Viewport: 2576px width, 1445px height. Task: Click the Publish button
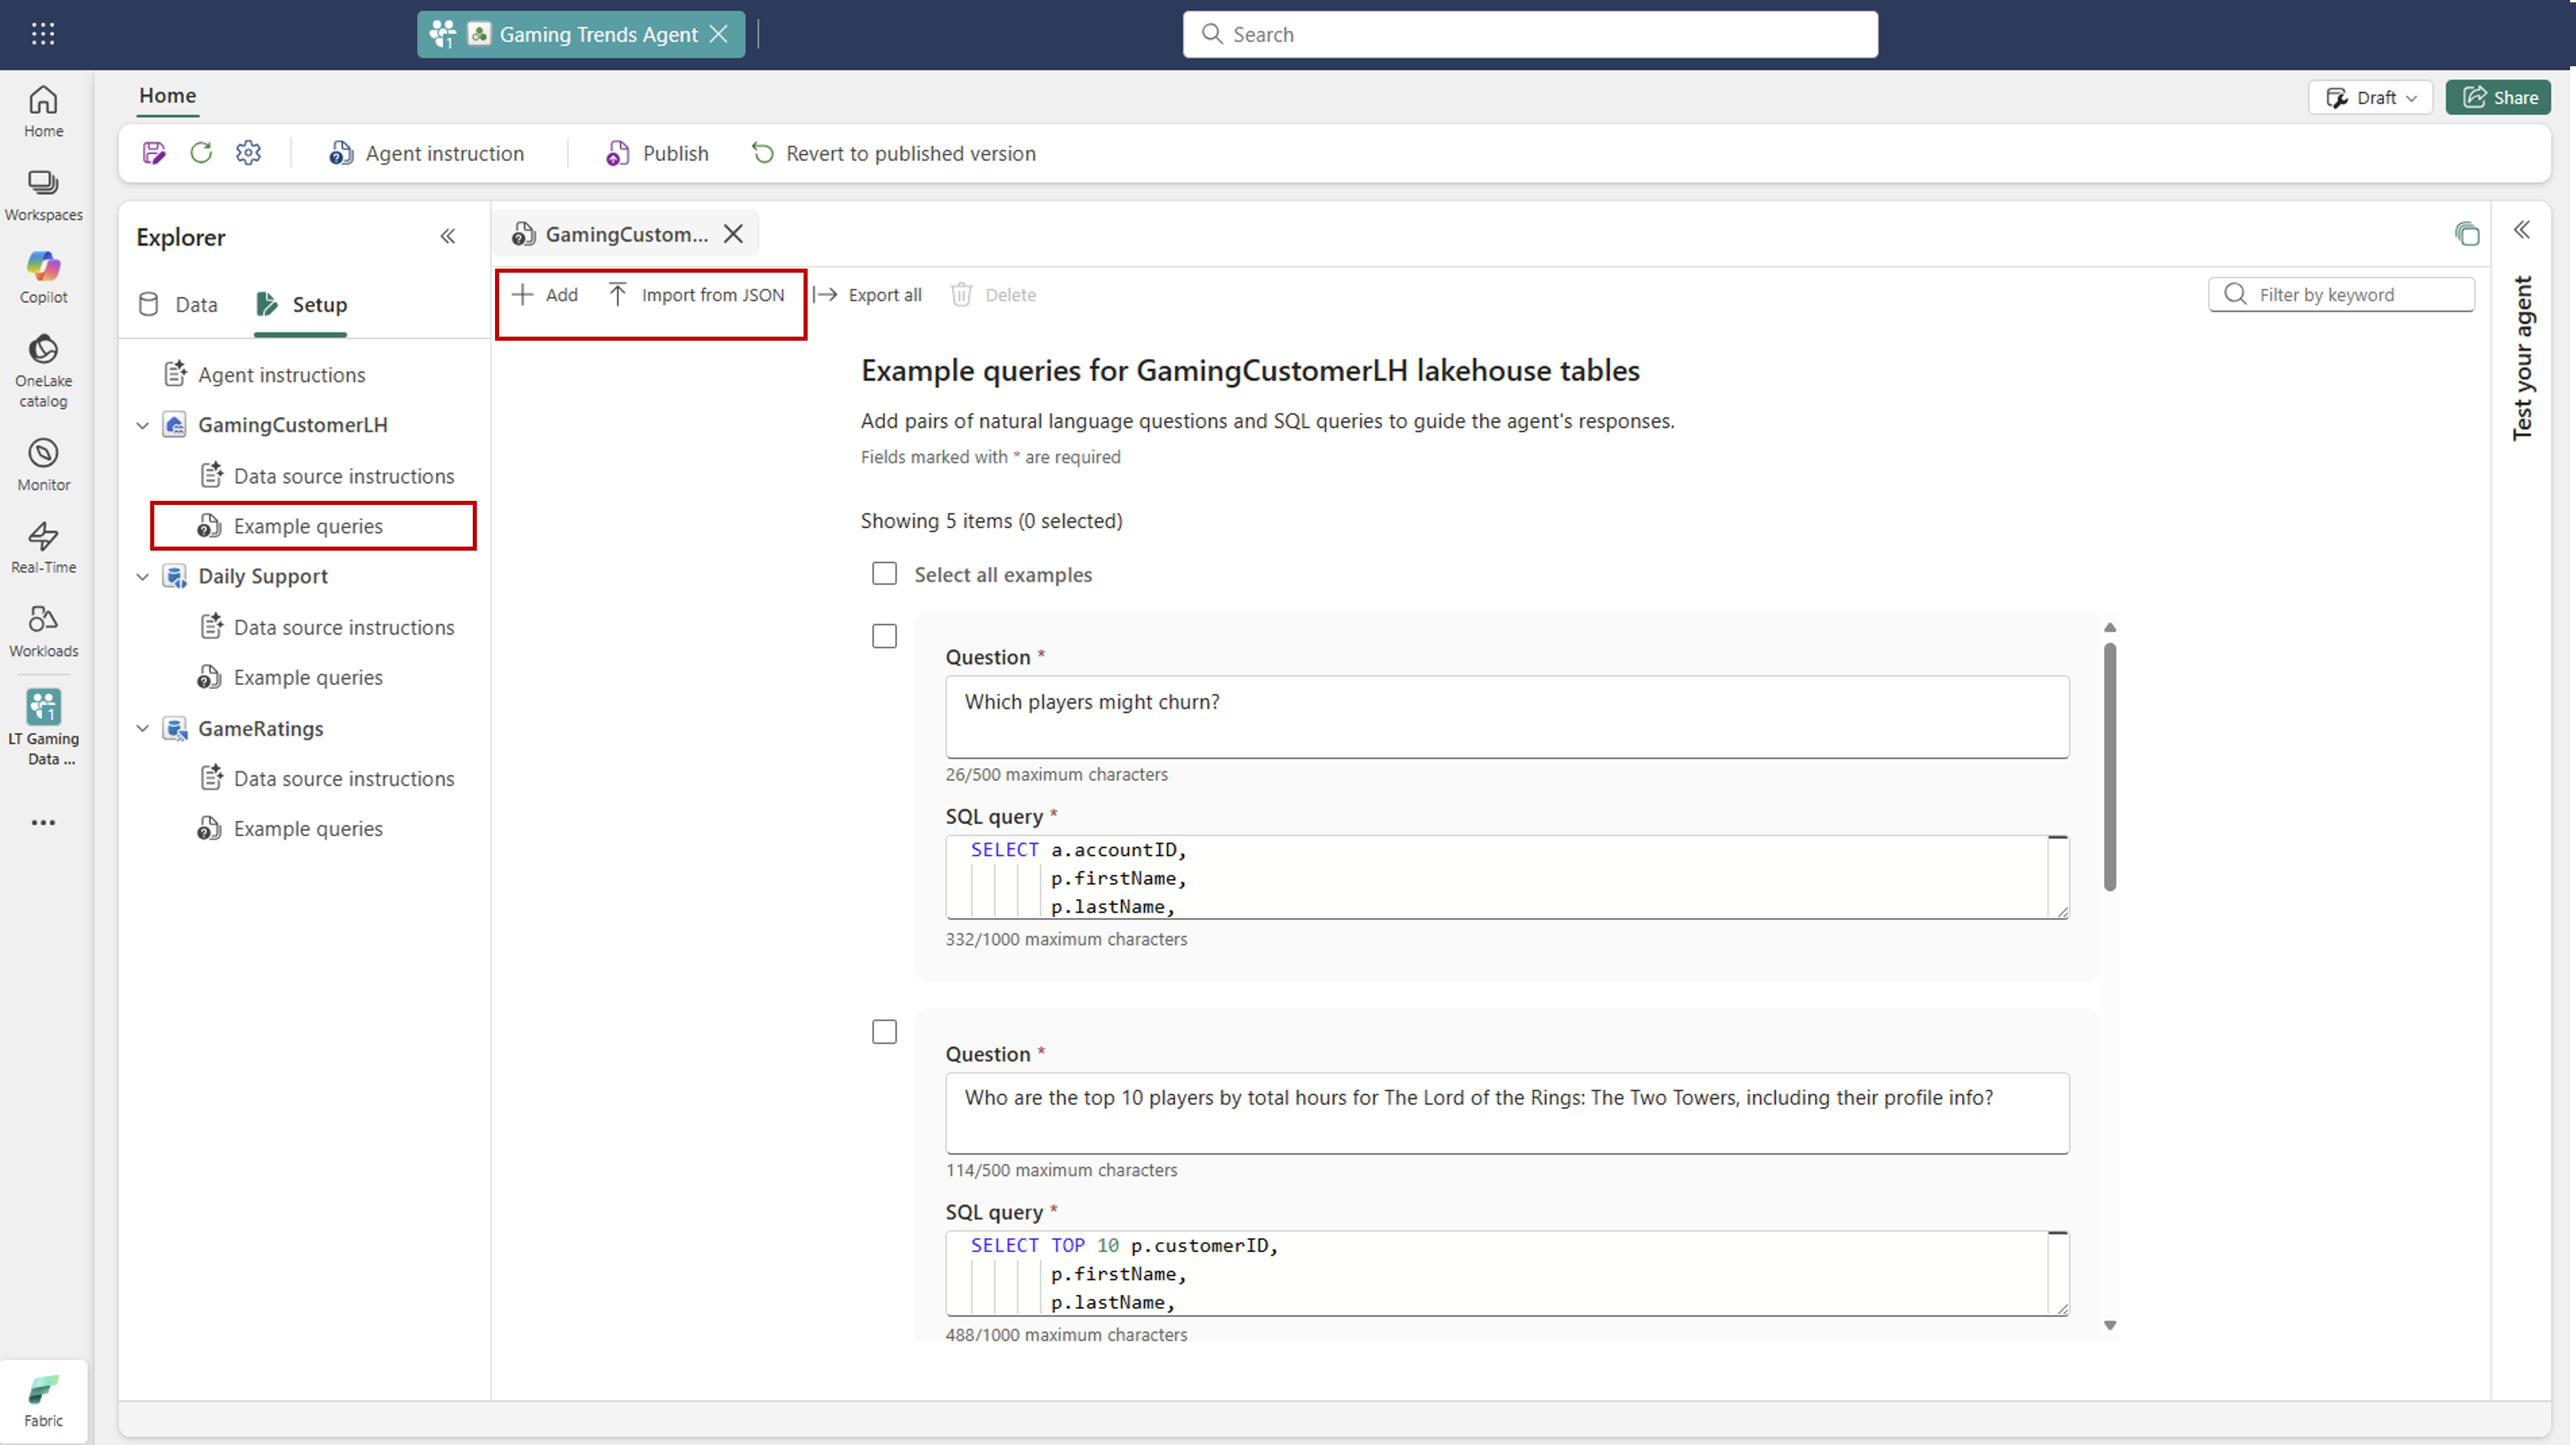click(x=657, y=153)
